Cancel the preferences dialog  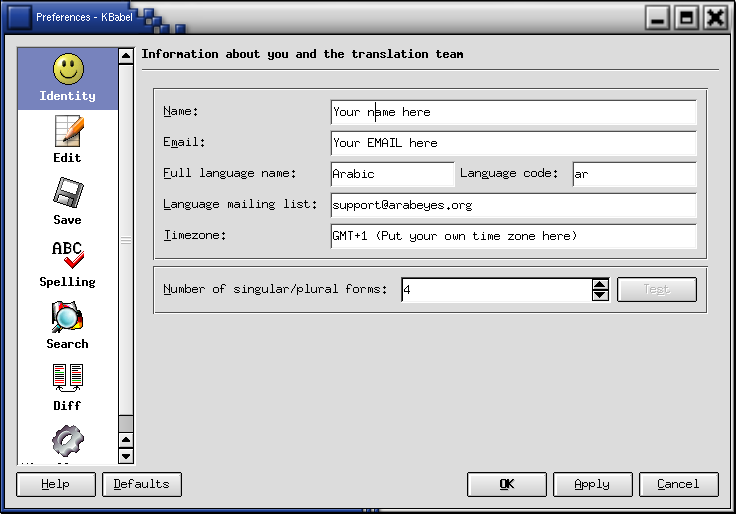pos(678,484)
